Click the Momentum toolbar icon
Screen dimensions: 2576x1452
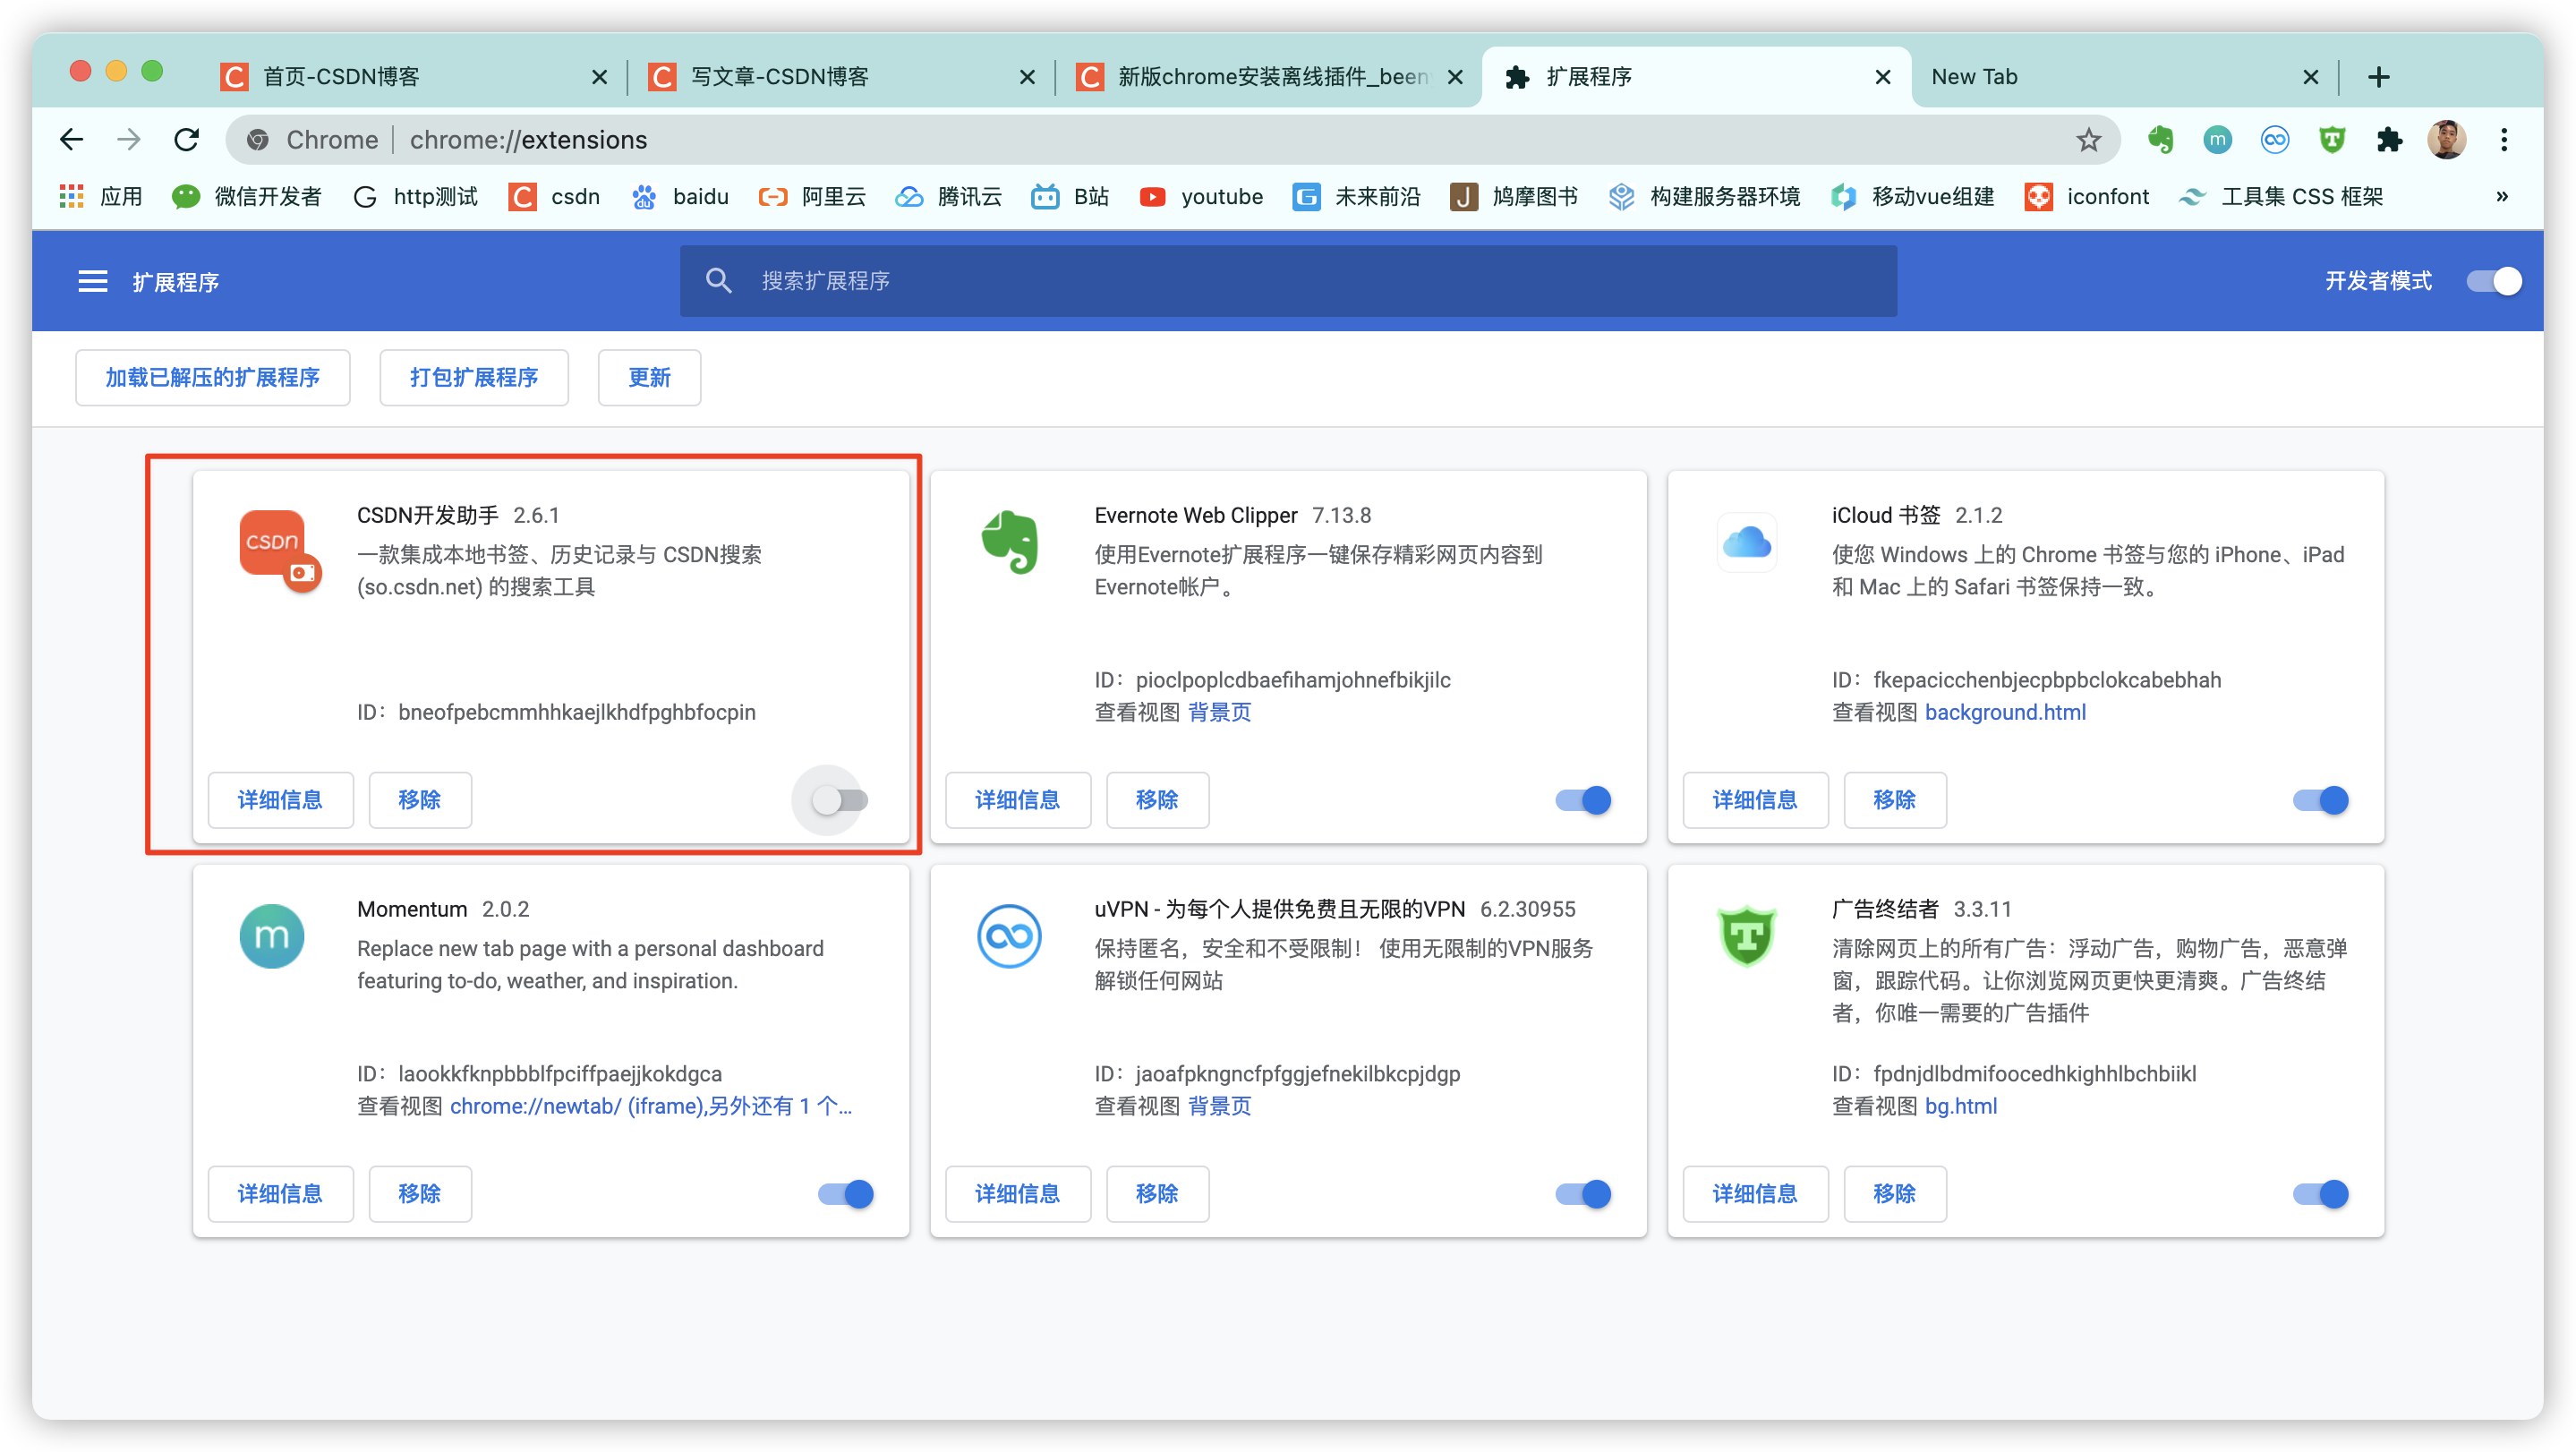tap(2217, 140)
